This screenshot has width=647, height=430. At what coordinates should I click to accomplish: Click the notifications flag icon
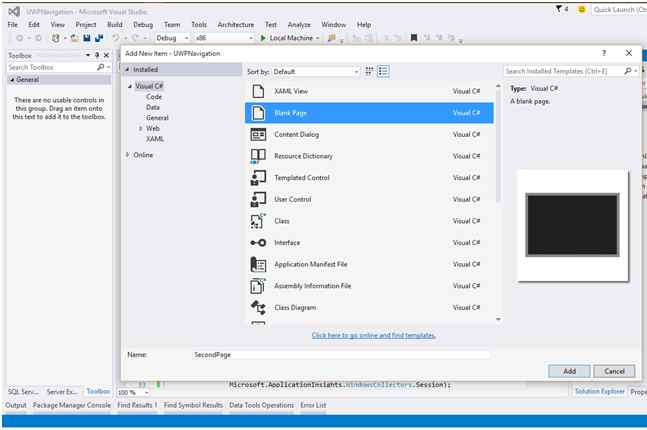pyautogui.click(x=559, y=9)
